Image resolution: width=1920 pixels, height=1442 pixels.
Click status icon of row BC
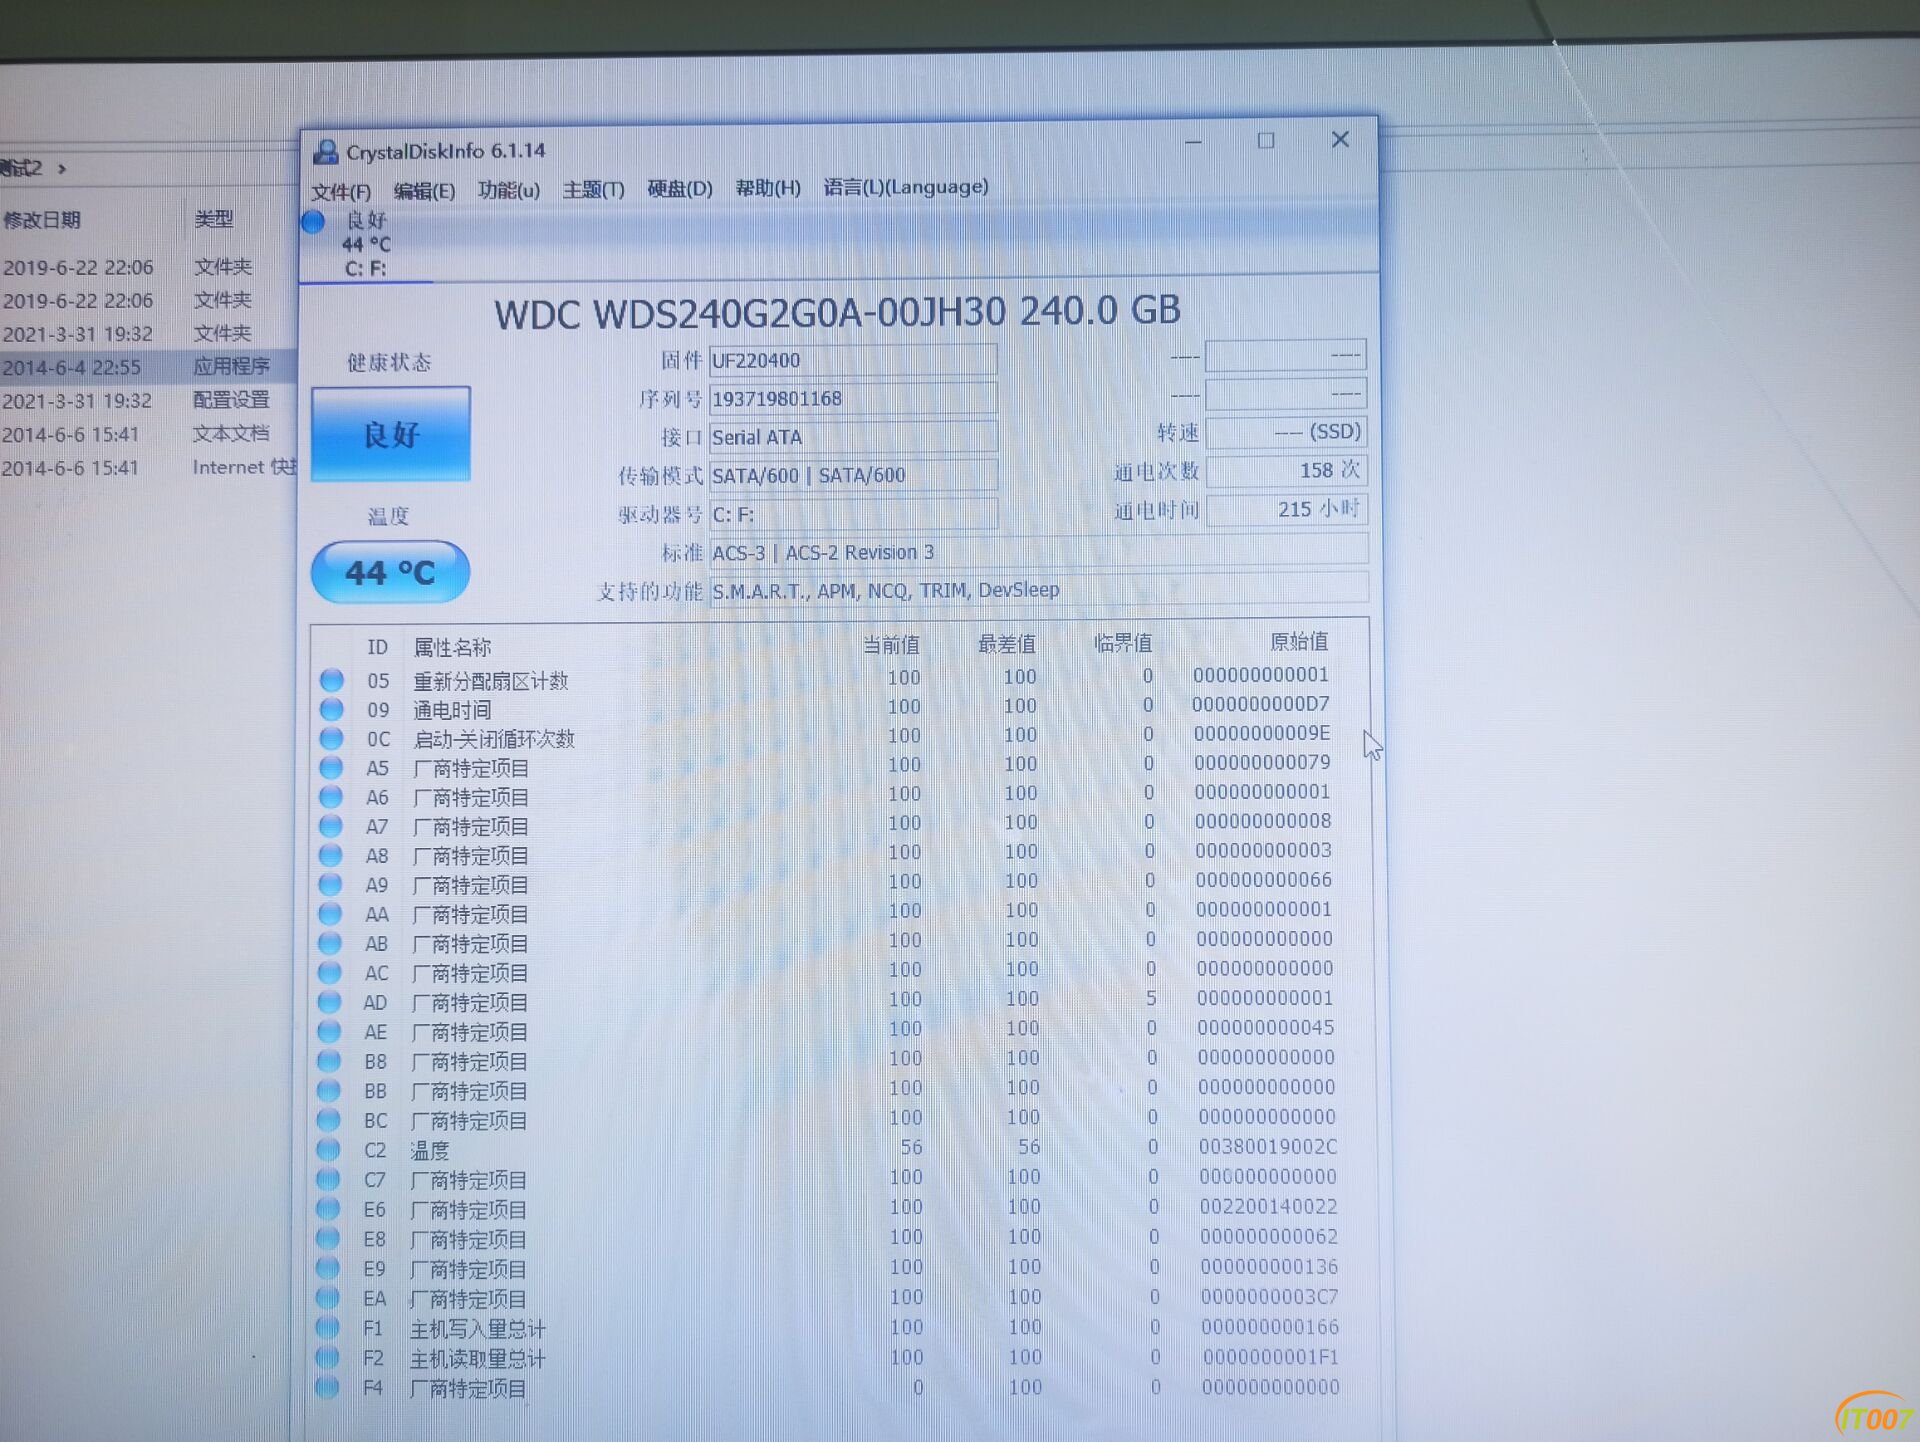[329, 1119]
